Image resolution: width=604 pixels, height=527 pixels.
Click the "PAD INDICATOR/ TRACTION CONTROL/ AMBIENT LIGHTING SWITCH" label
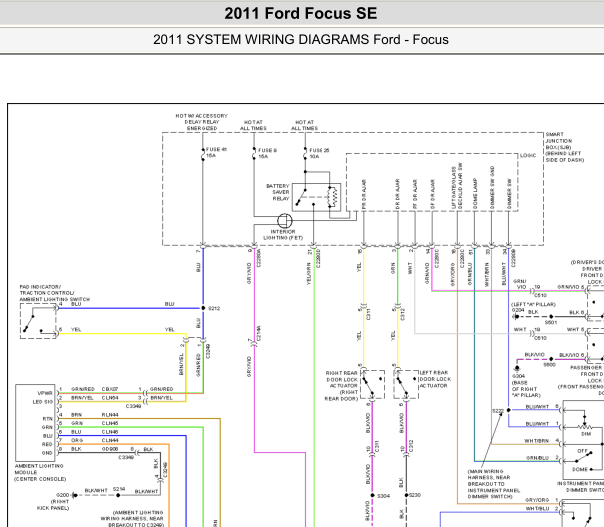55,293
